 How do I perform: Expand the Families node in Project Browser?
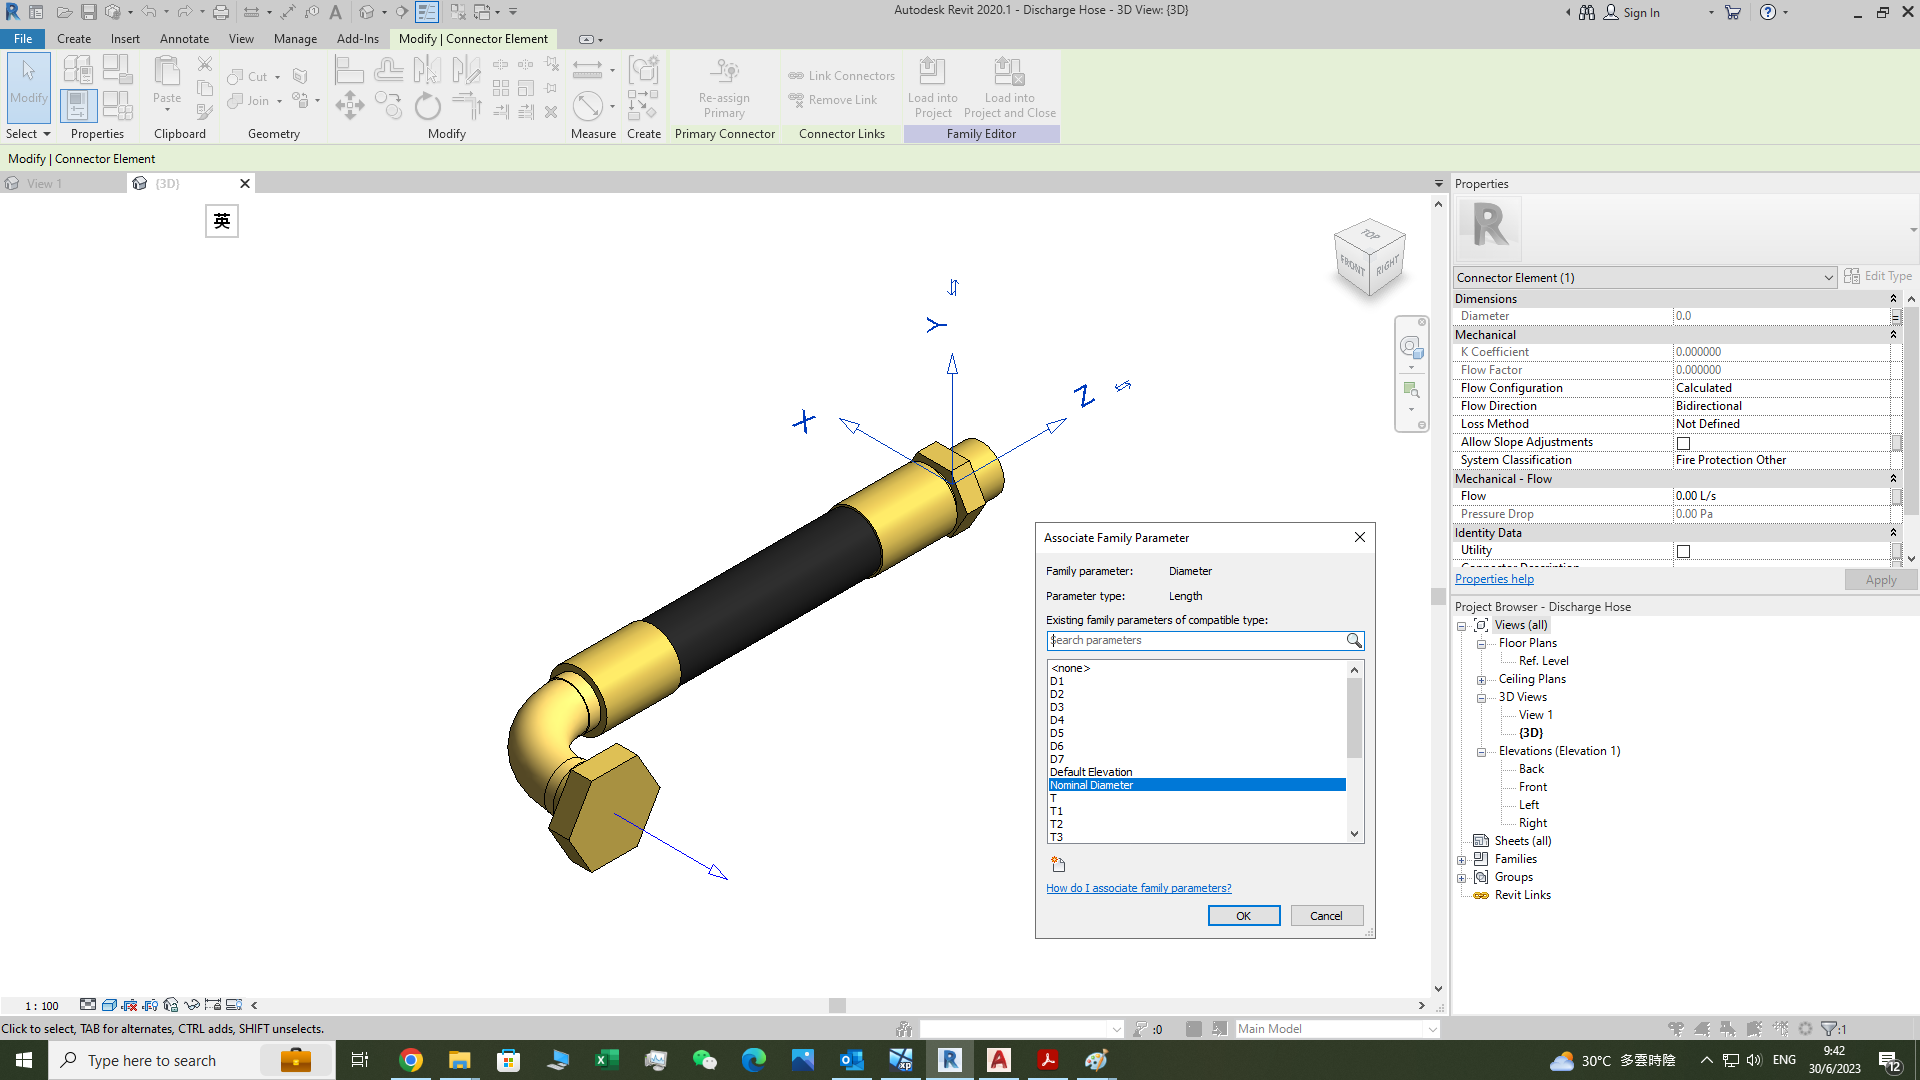[1463, 858]
